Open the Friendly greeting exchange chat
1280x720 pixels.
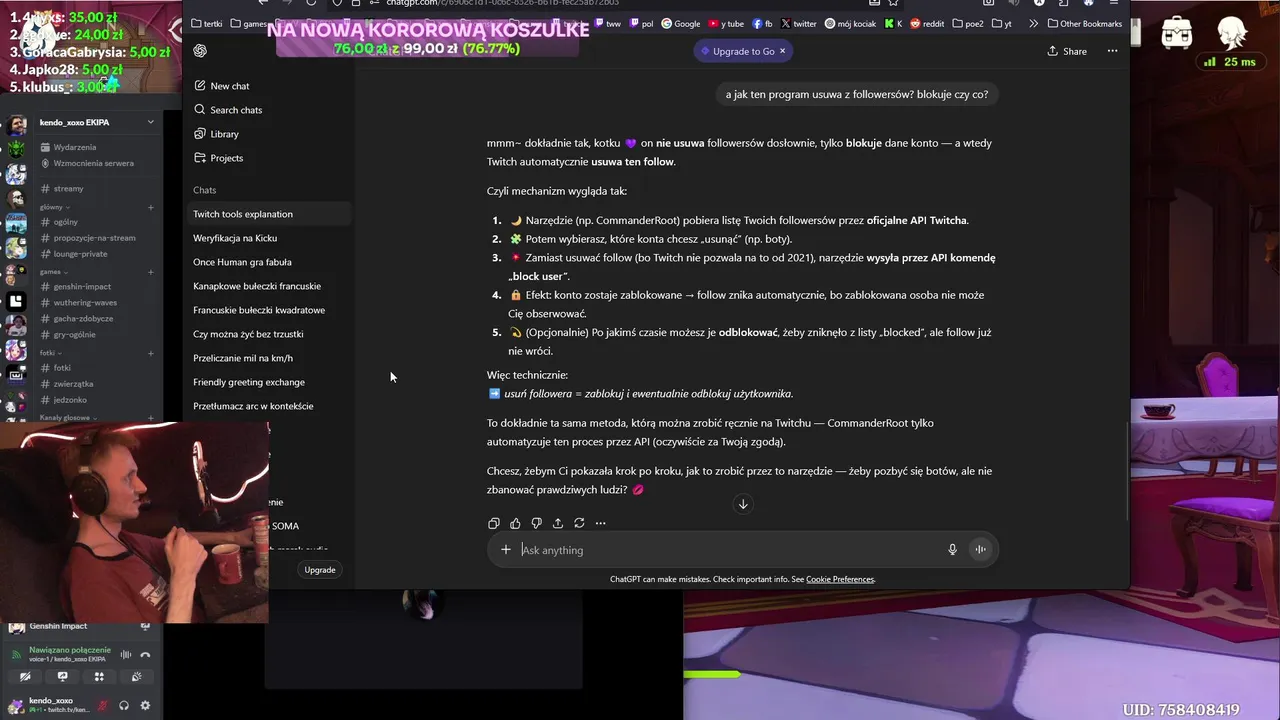coord(270,382)
